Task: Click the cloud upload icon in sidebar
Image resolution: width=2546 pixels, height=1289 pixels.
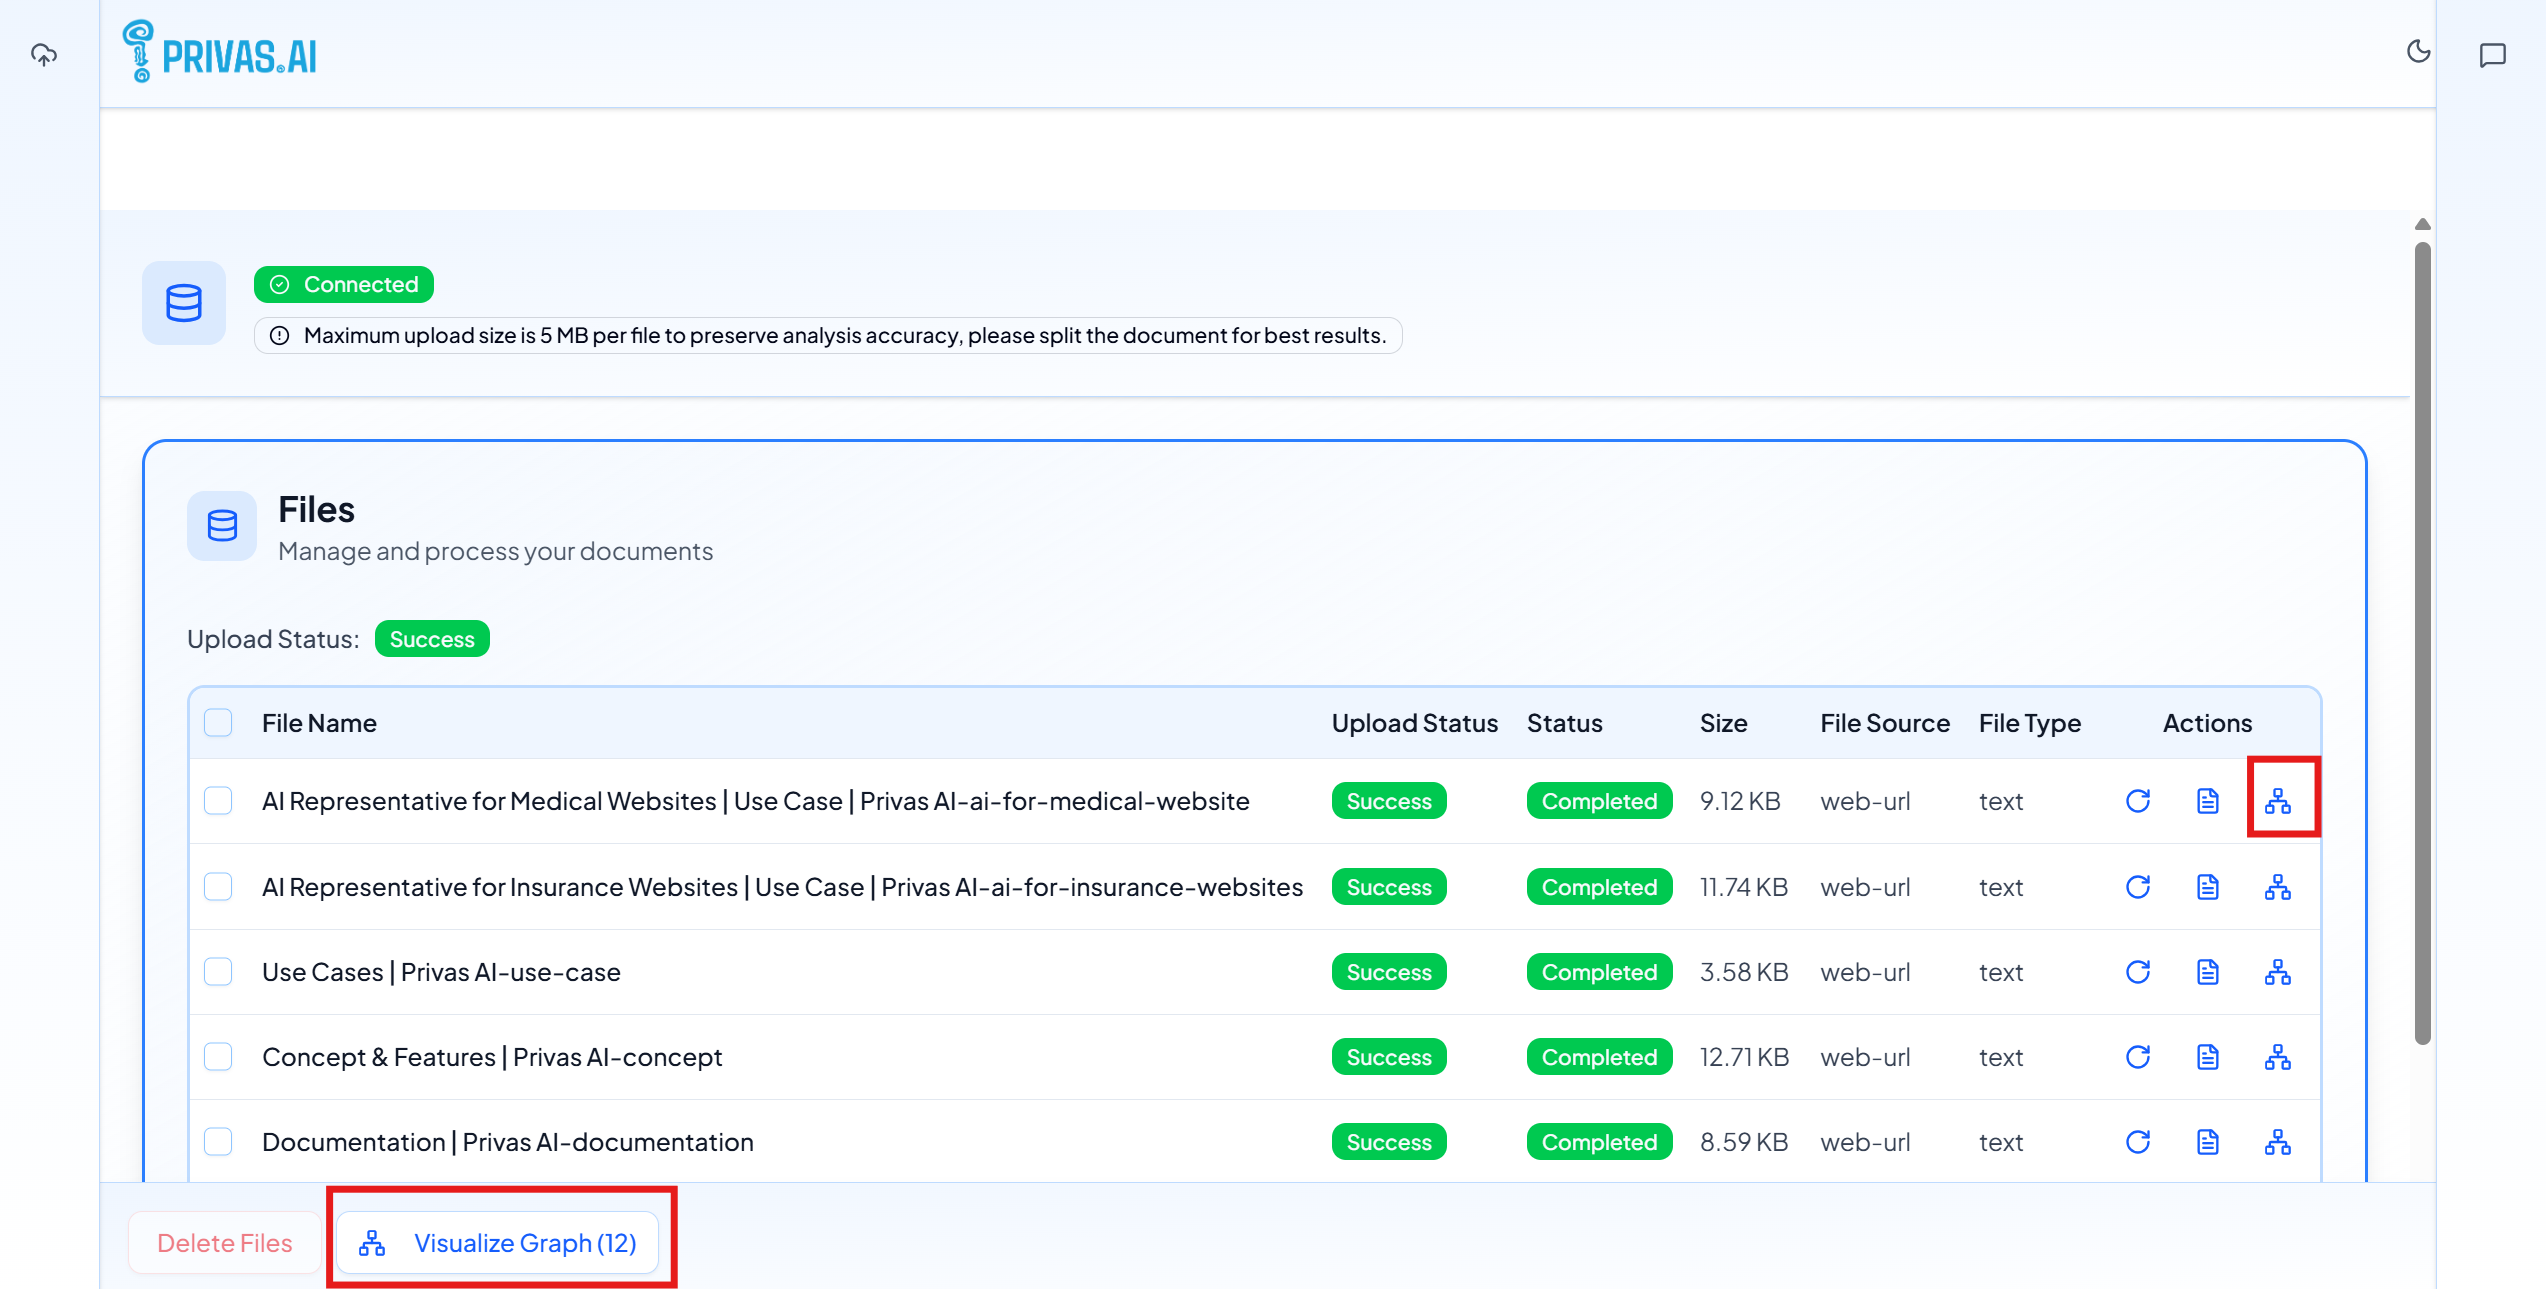Action: click(44, 54)
